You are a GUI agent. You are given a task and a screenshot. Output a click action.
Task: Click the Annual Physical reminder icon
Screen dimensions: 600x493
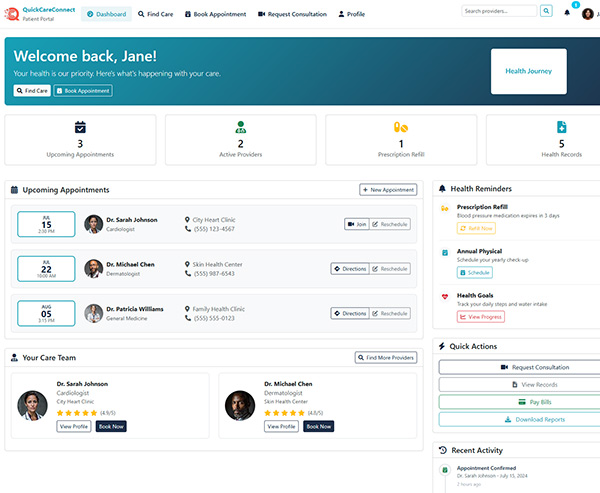tap(445, 253)
